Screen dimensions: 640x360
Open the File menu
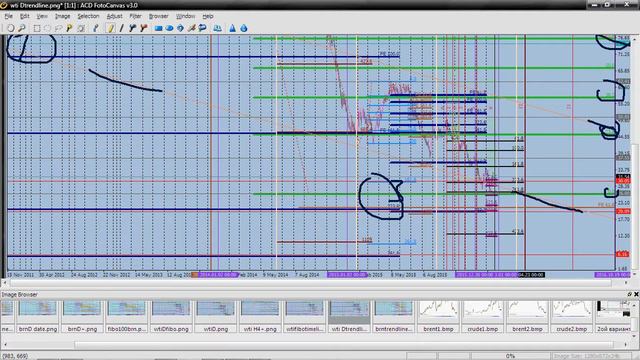[x=9, y=16]
